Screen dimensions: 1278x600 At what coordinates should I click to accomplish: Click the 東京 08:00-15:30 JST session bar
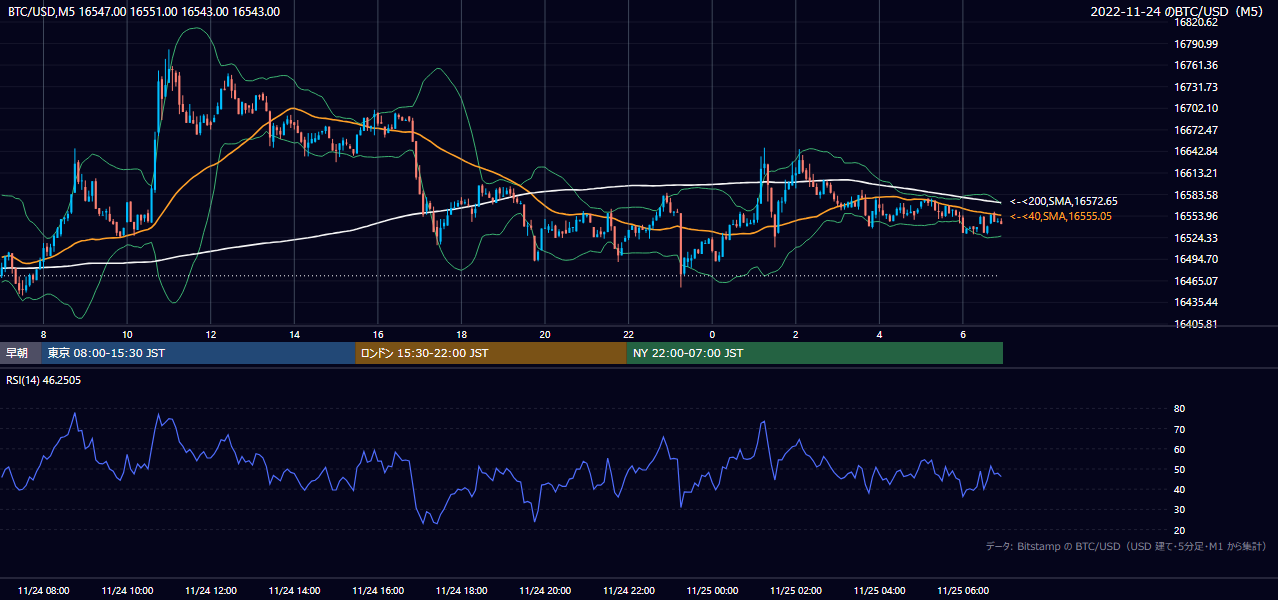[198, 353]
